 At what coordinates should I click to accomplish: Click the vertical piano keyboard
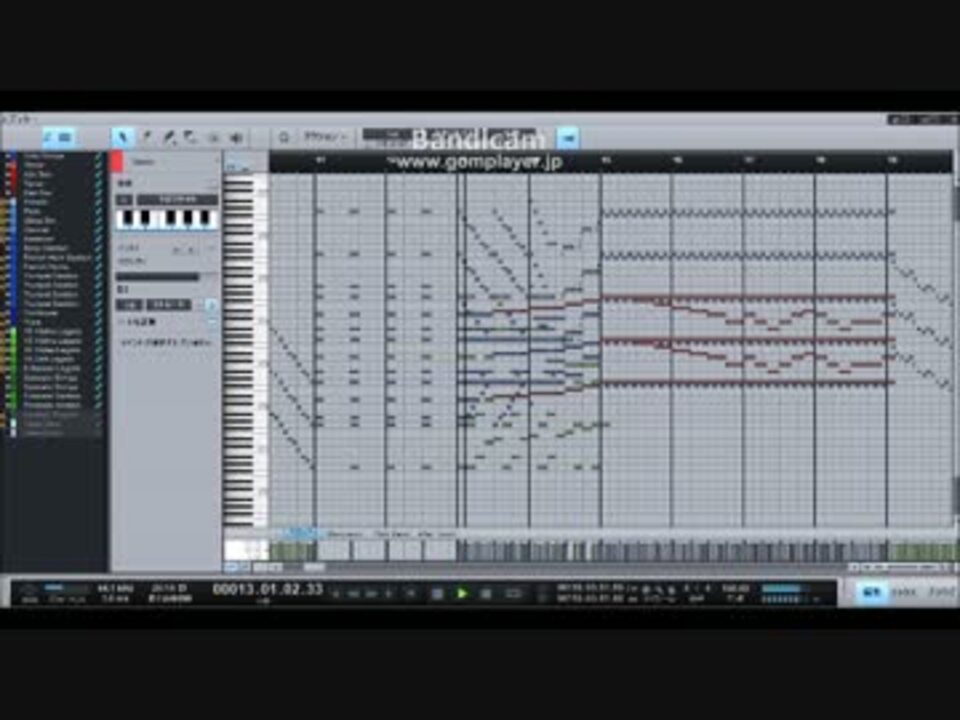pyautogui.click(x=245, y=349)
